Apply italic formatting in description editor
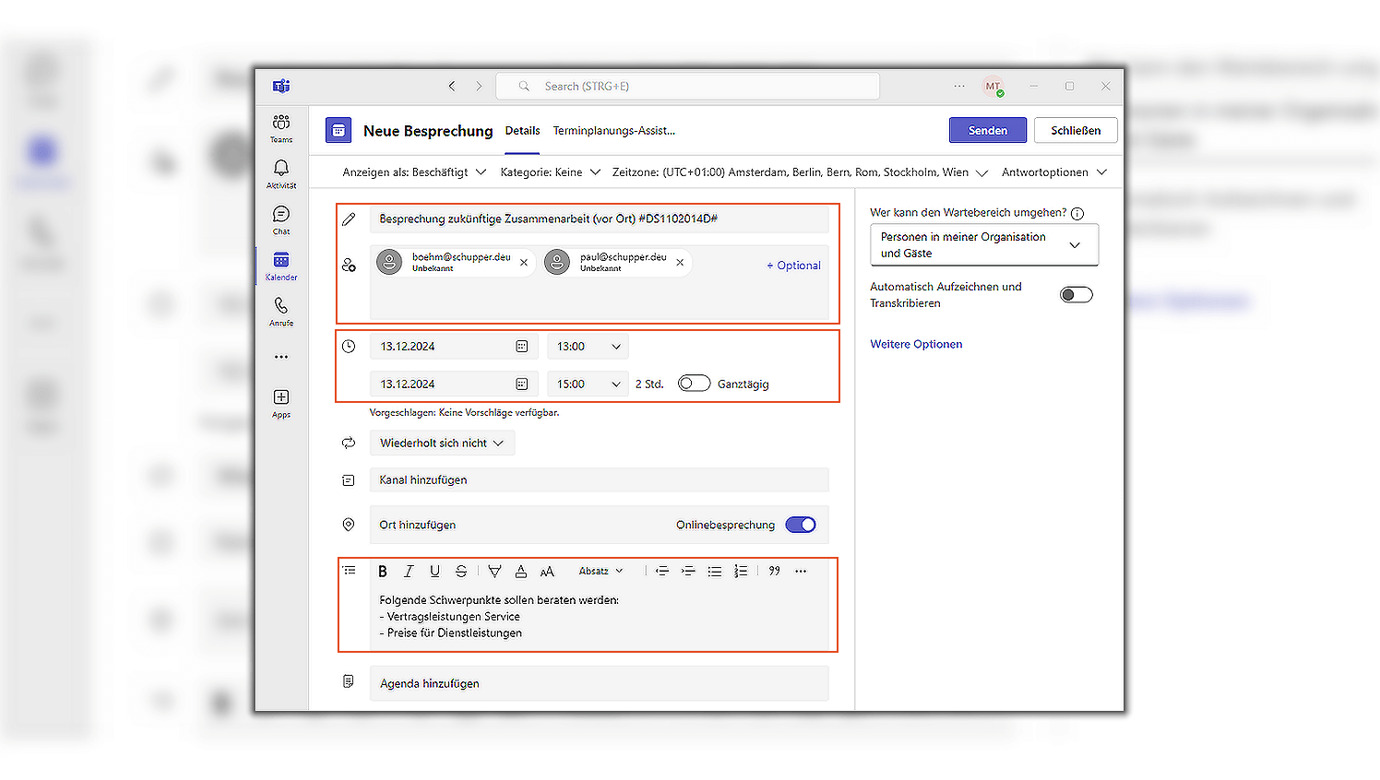1380x780 pixels. tap(408, 571)
